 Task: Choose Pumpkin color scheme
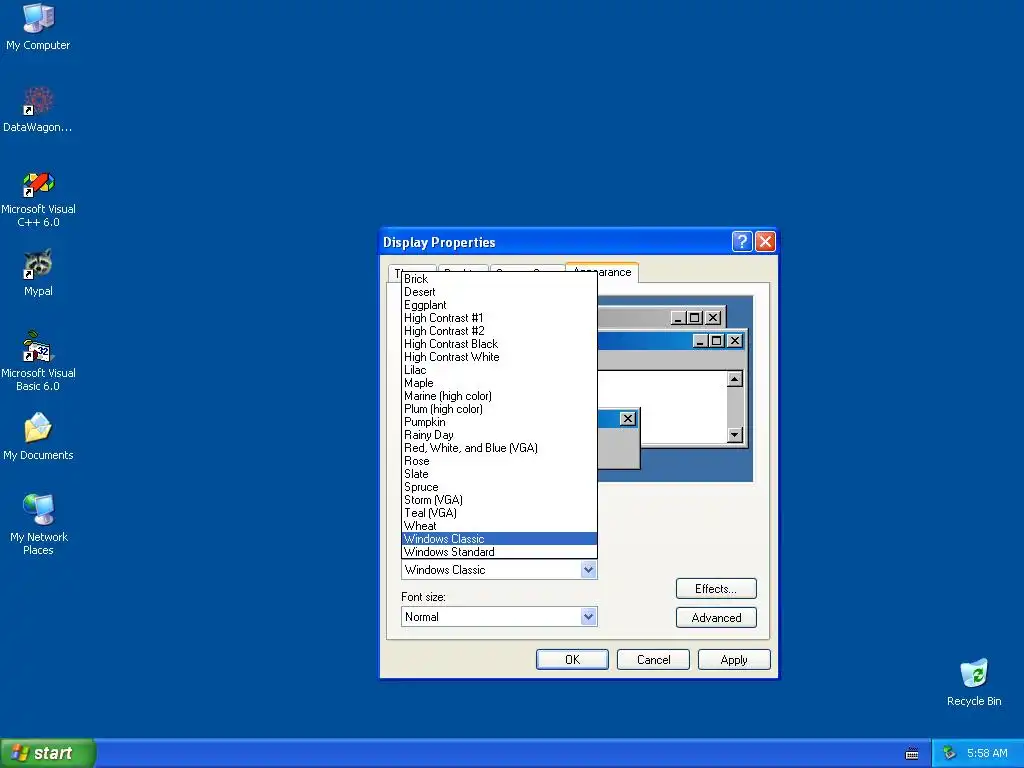coord(499,423)
